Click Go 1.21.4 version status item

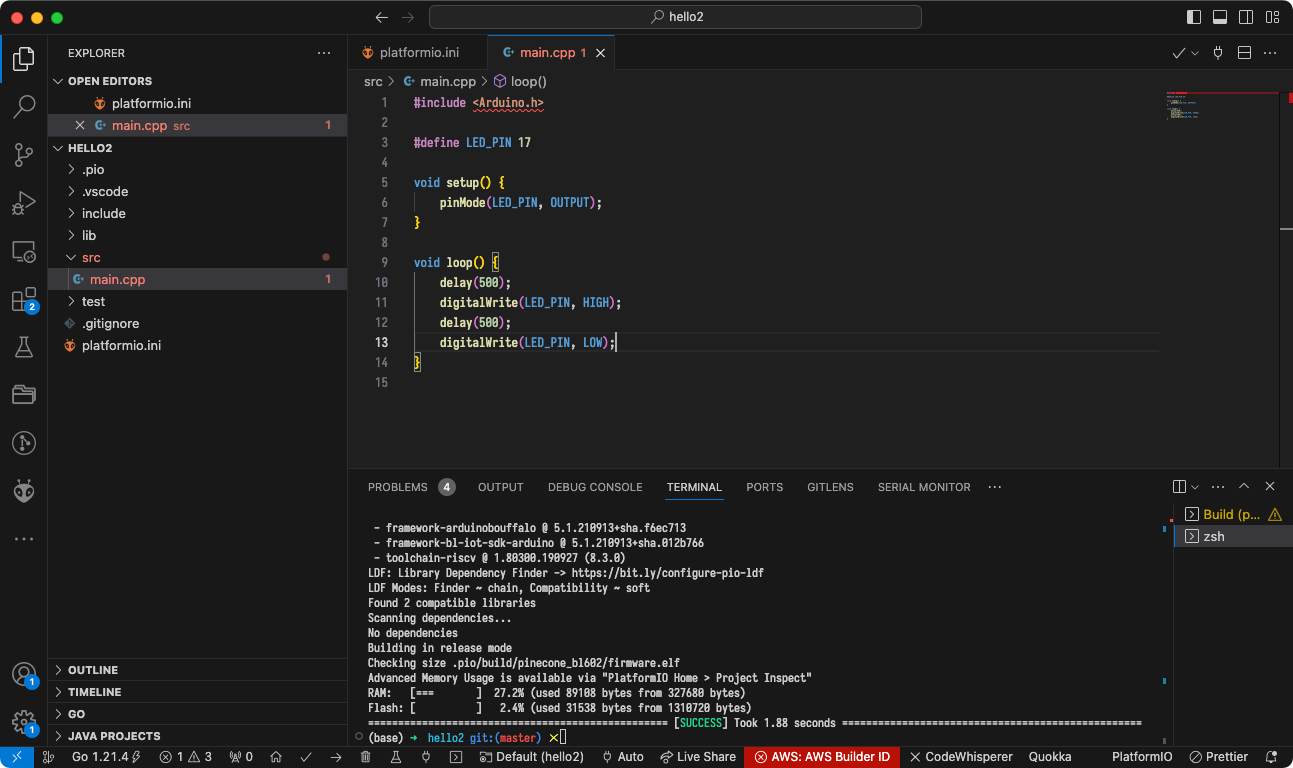(106, 757)
